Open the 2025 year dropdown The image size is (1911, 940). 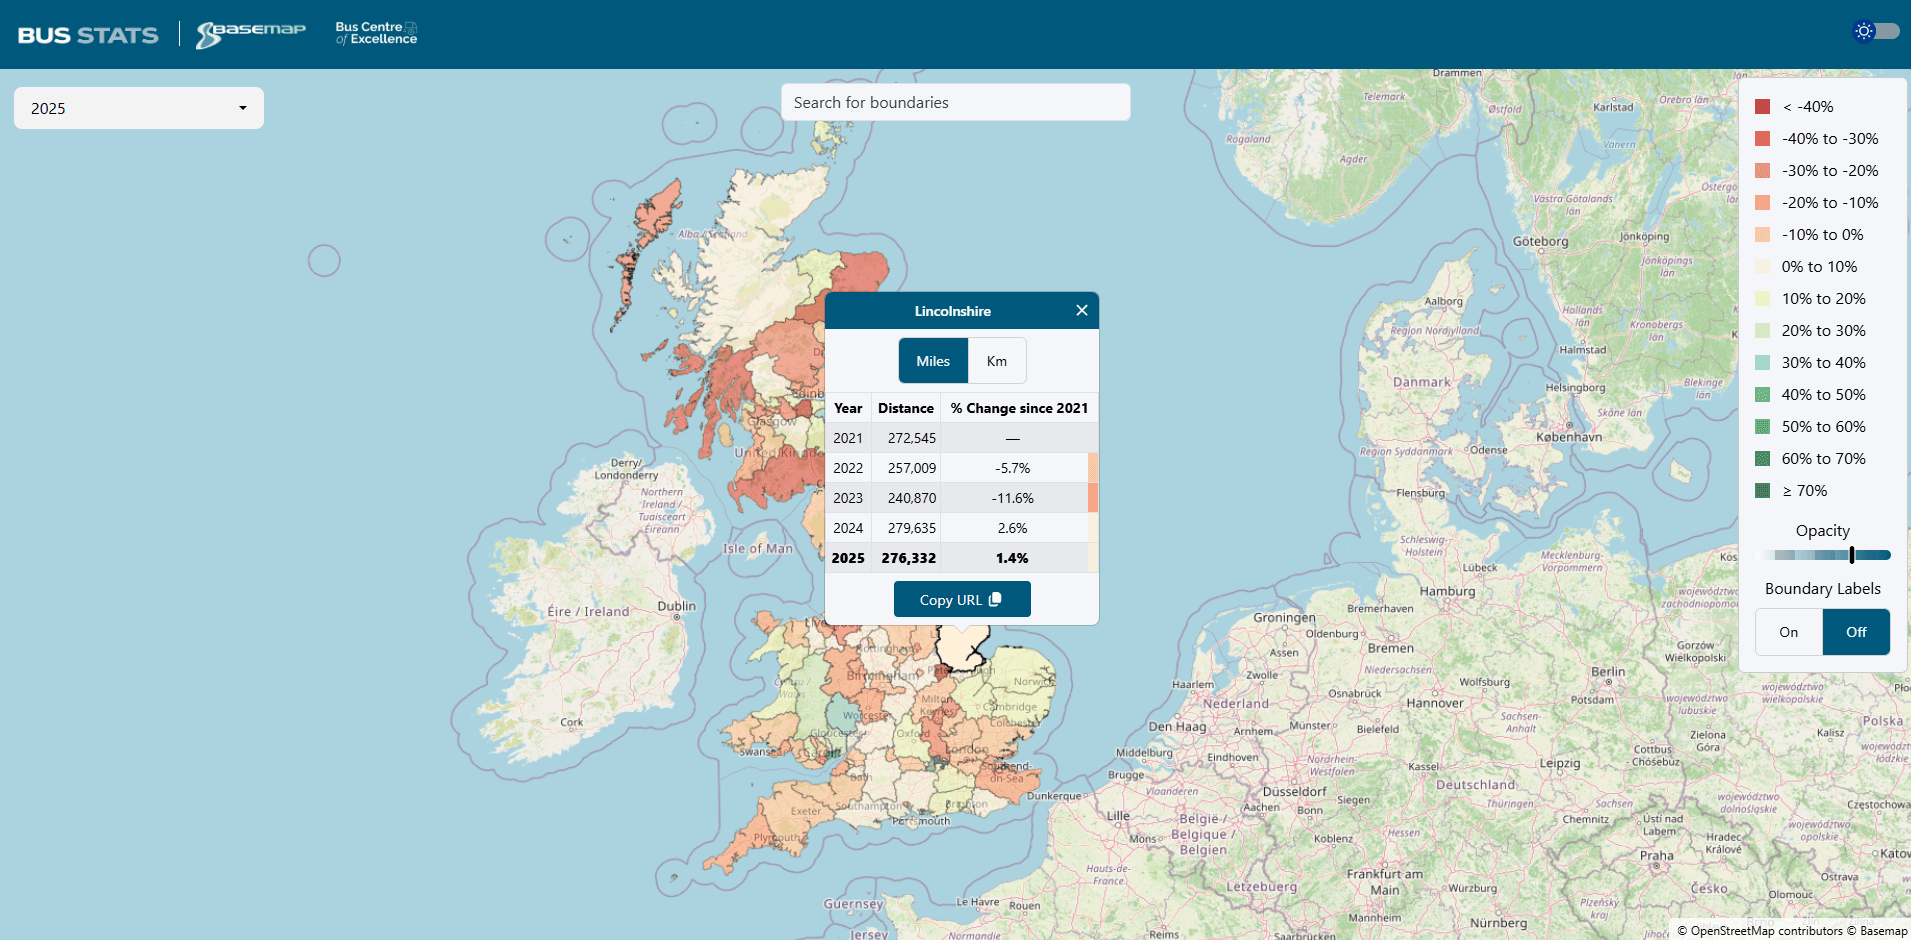[139, 108]
